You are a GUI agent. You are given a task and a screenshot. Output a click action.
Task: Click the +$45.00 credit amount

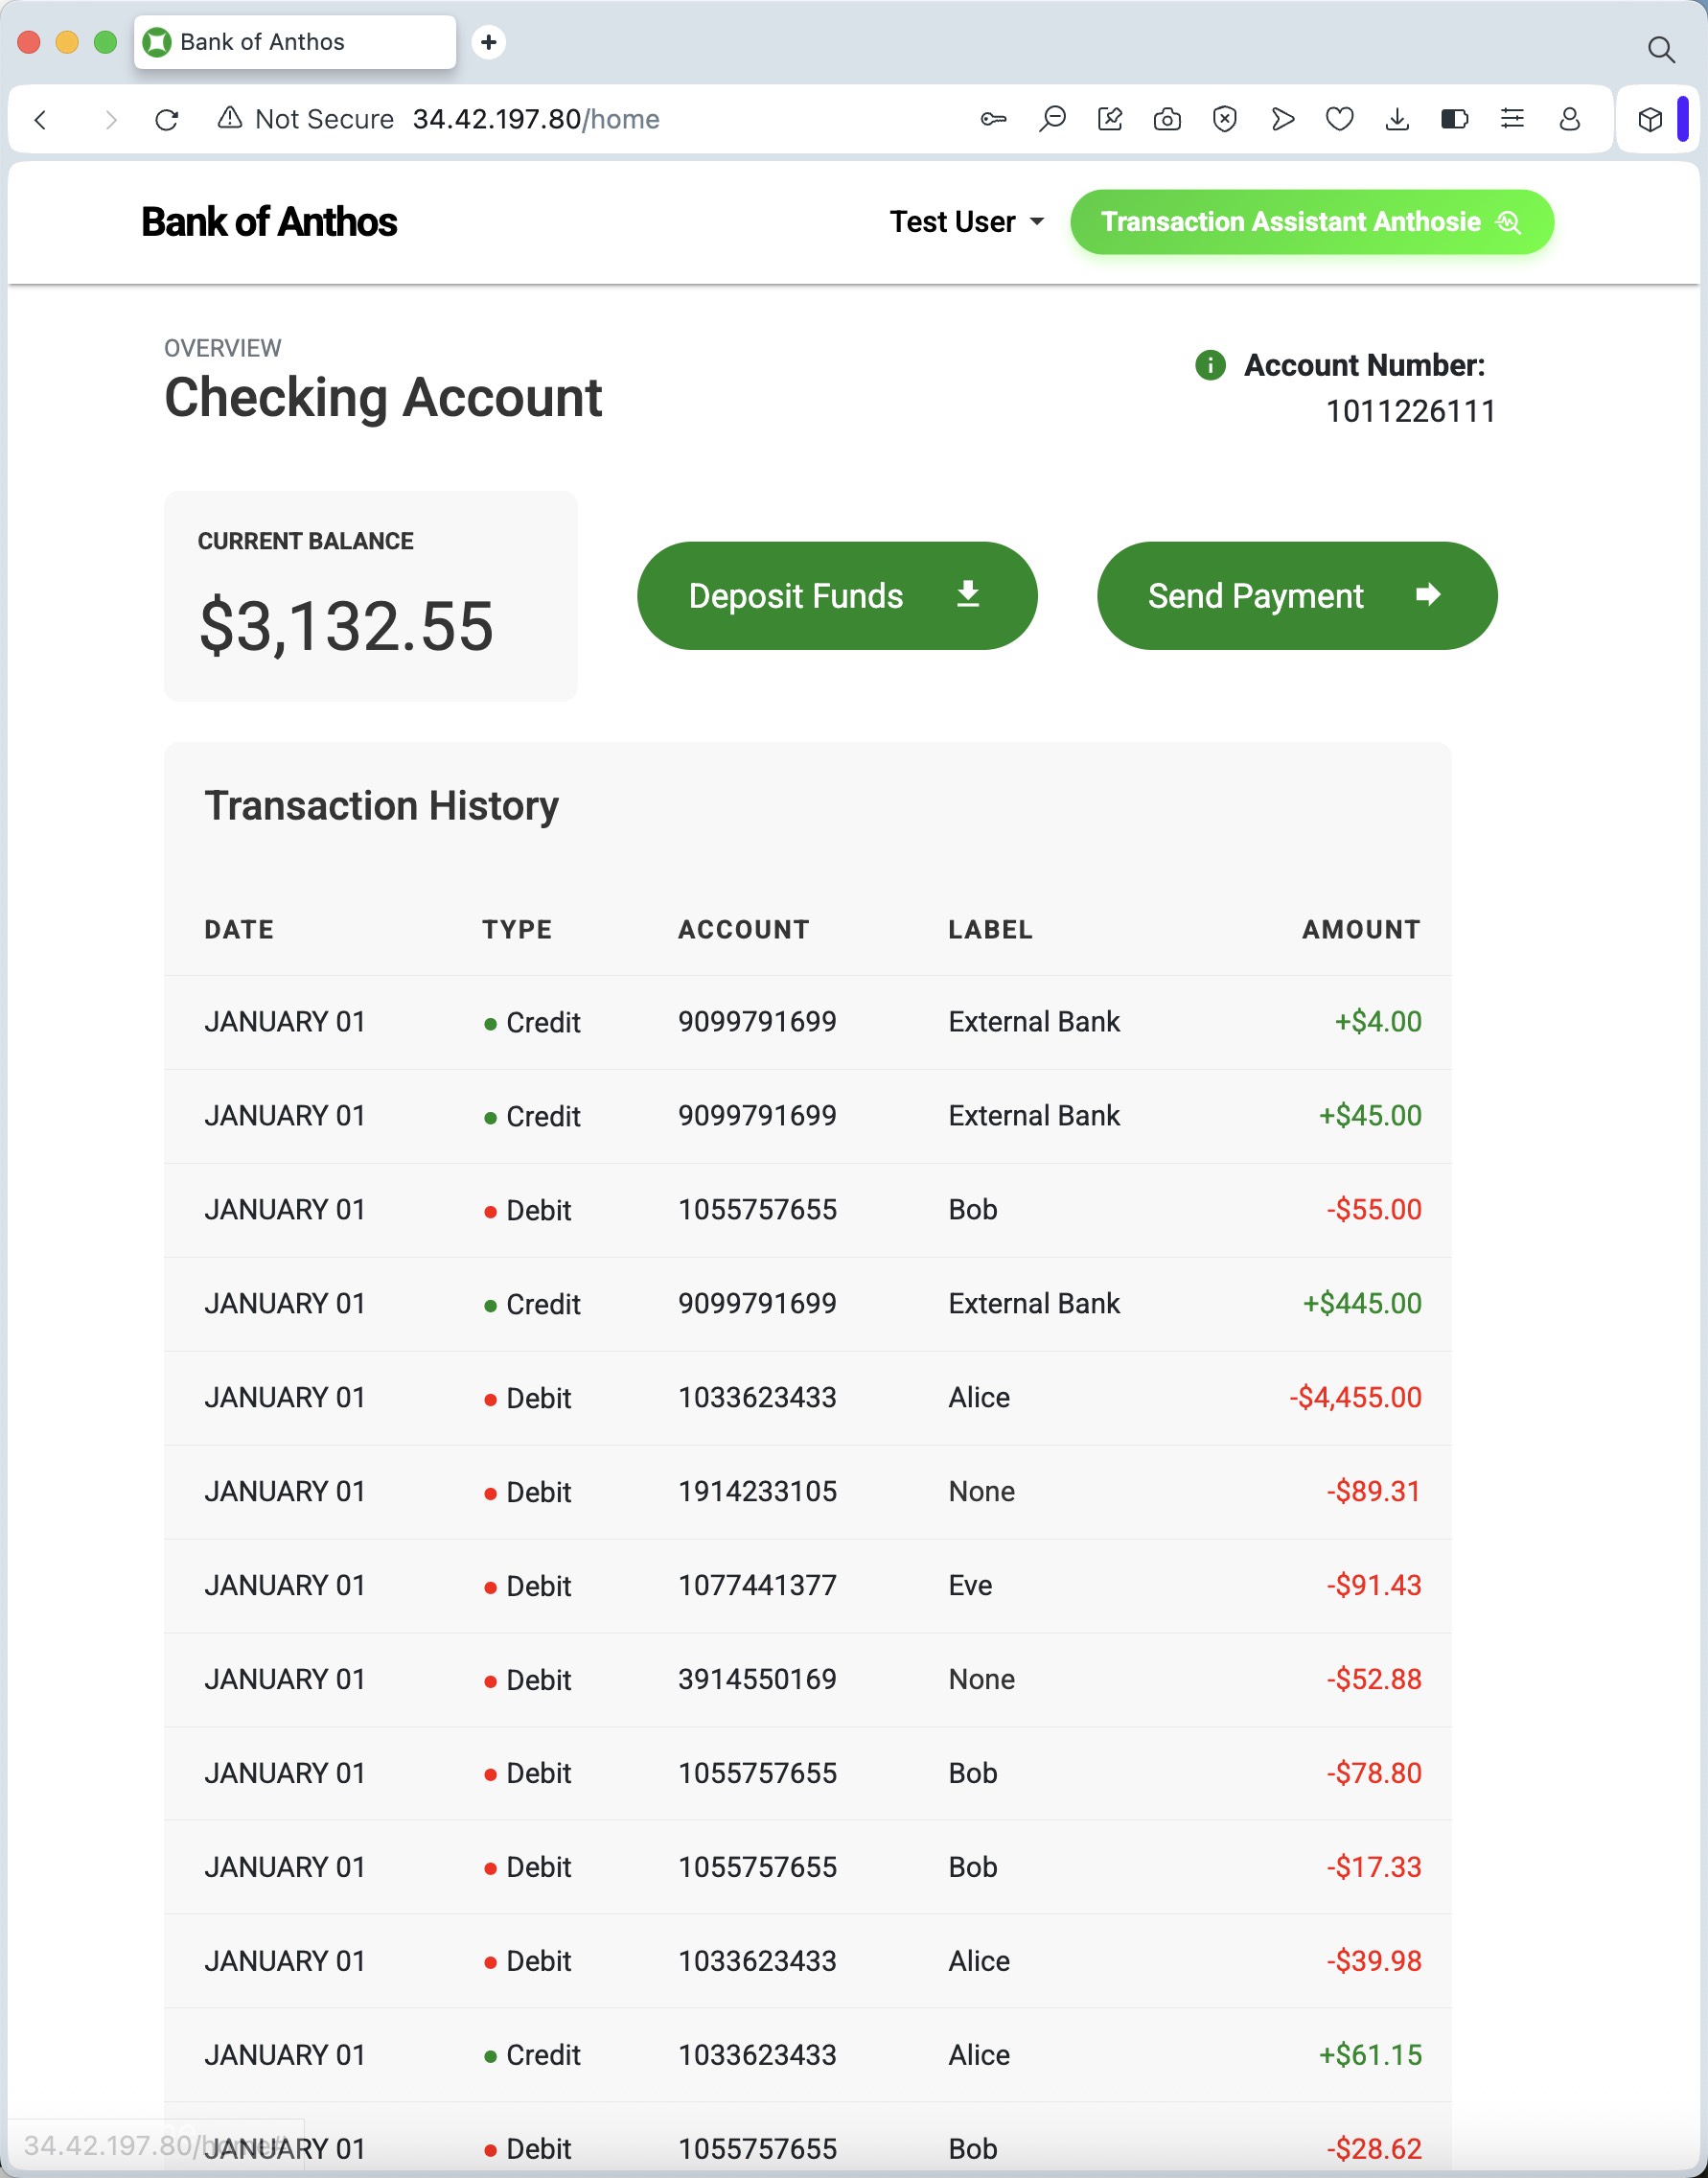(1370, 1115)
